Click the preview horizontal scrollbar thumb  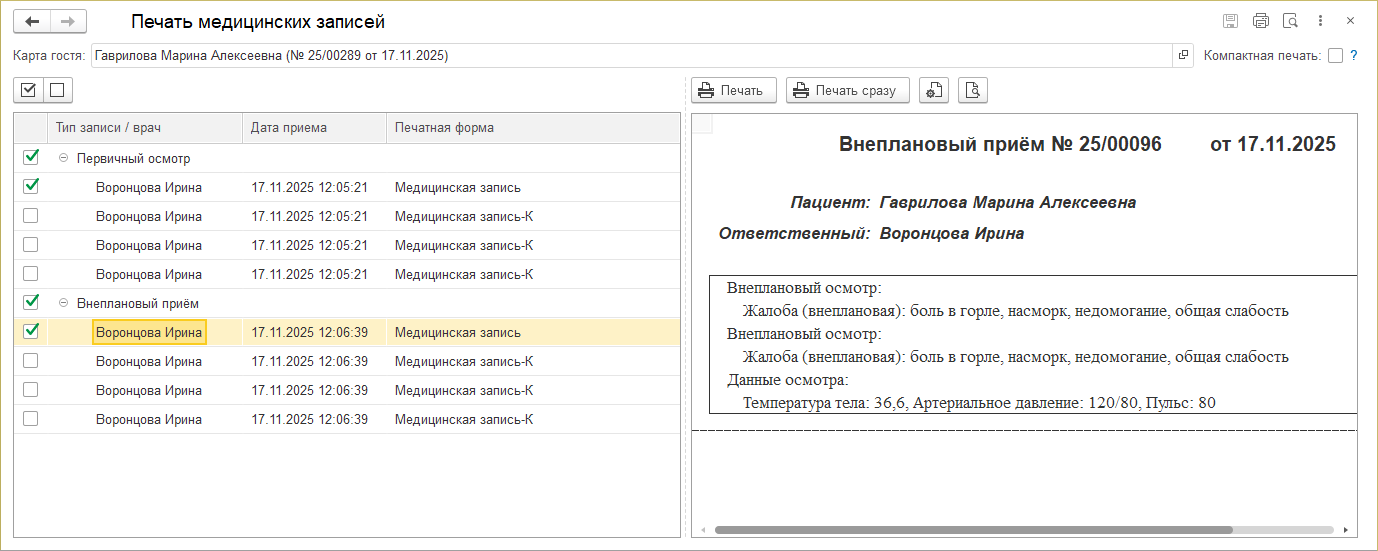[973, 530]
